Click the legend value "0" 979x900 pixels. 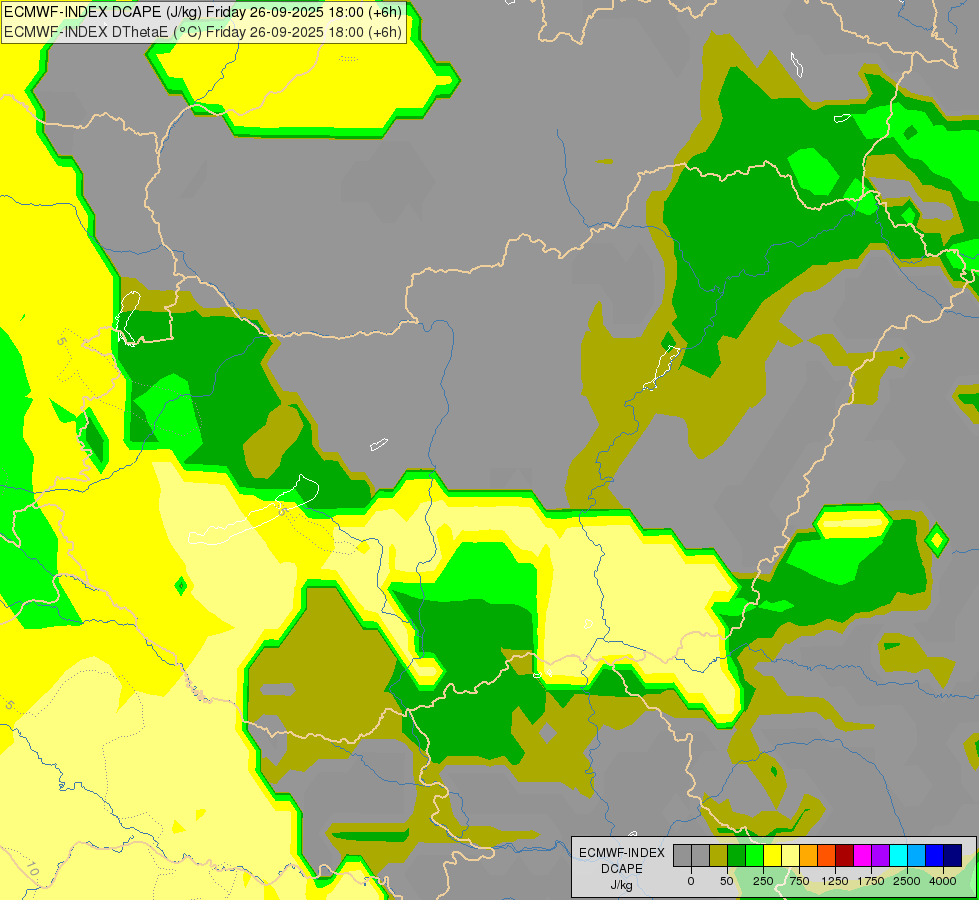[x=691, y=881]
